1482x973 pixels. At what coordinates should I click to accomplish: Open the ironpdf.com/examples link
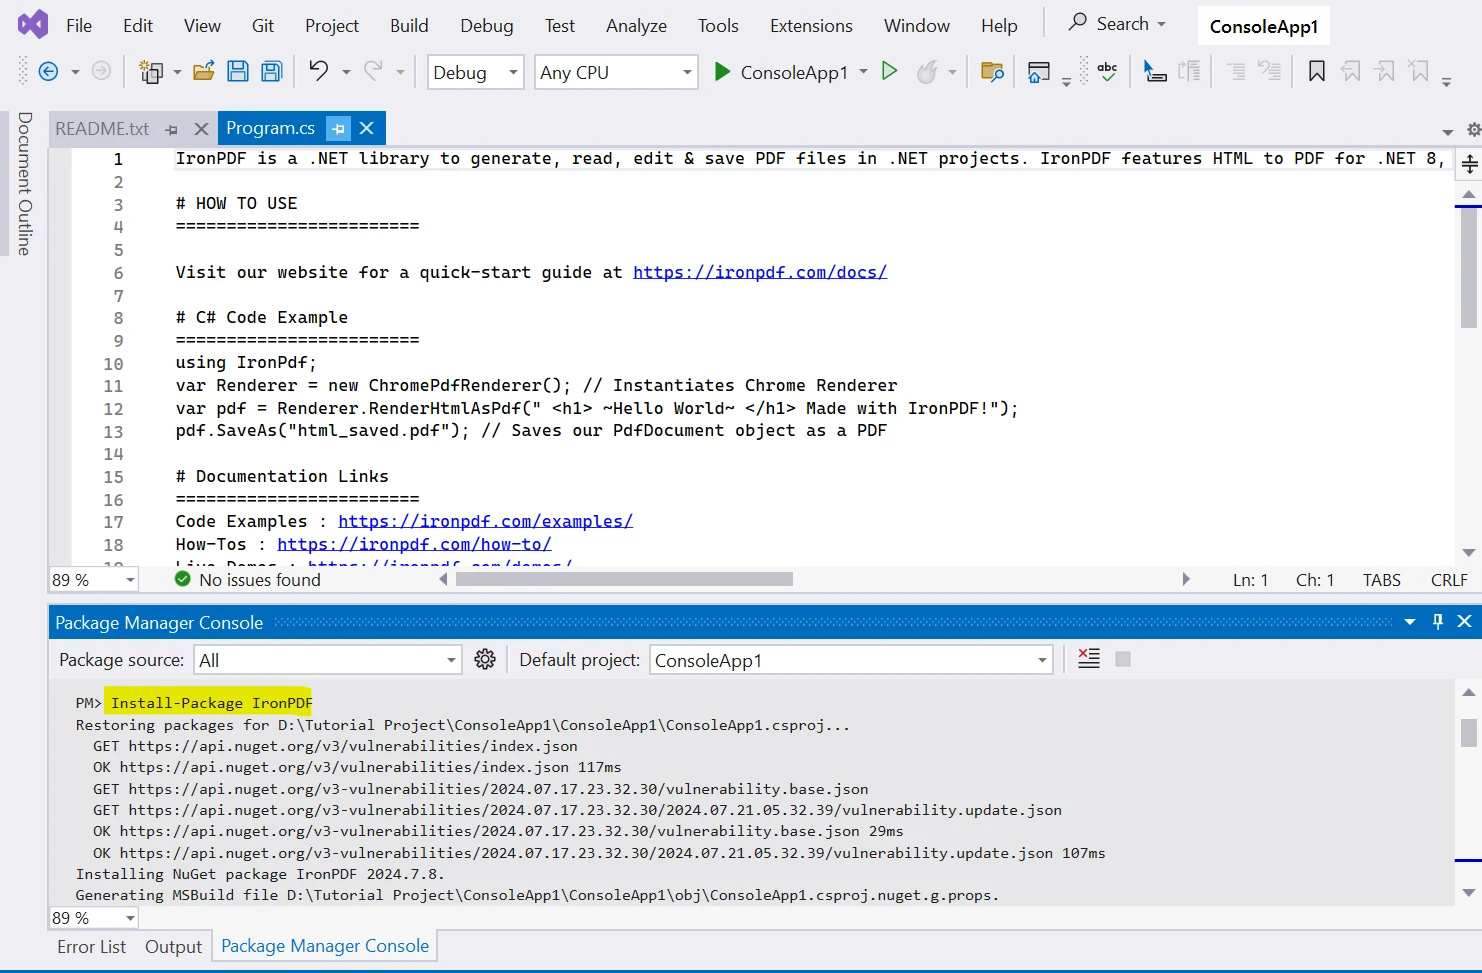click(485, 521)
